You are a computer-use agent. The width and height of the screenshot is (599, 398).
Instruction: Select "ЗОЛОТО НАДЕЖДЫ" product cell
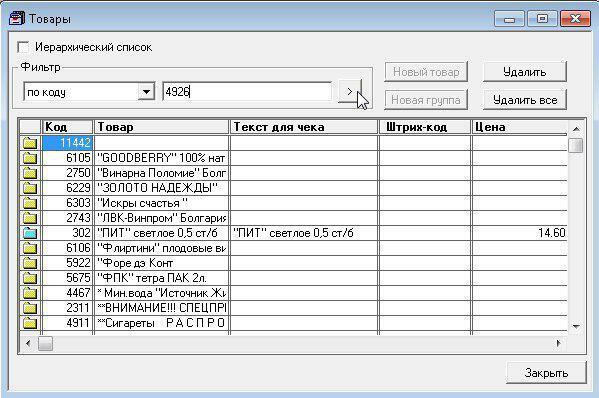pyautogui.click(x=161, y=188)
